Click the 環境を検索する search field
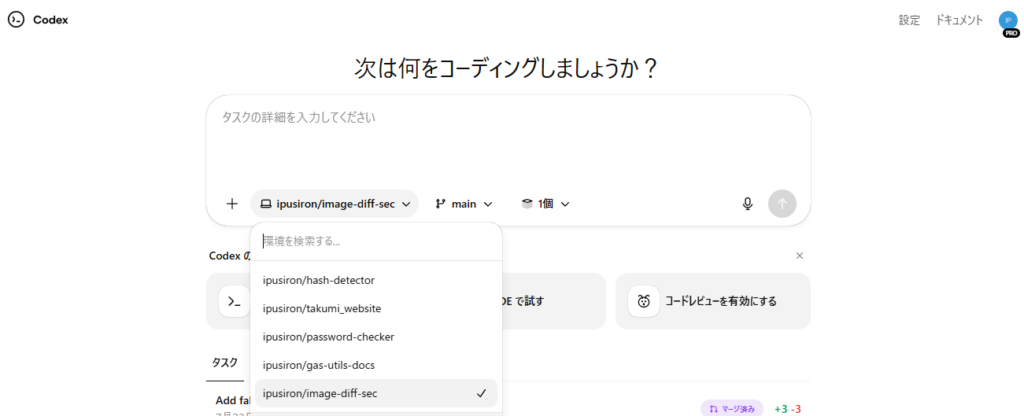The height and width of the screenshot is (416, 1024). tap(375, 241)
